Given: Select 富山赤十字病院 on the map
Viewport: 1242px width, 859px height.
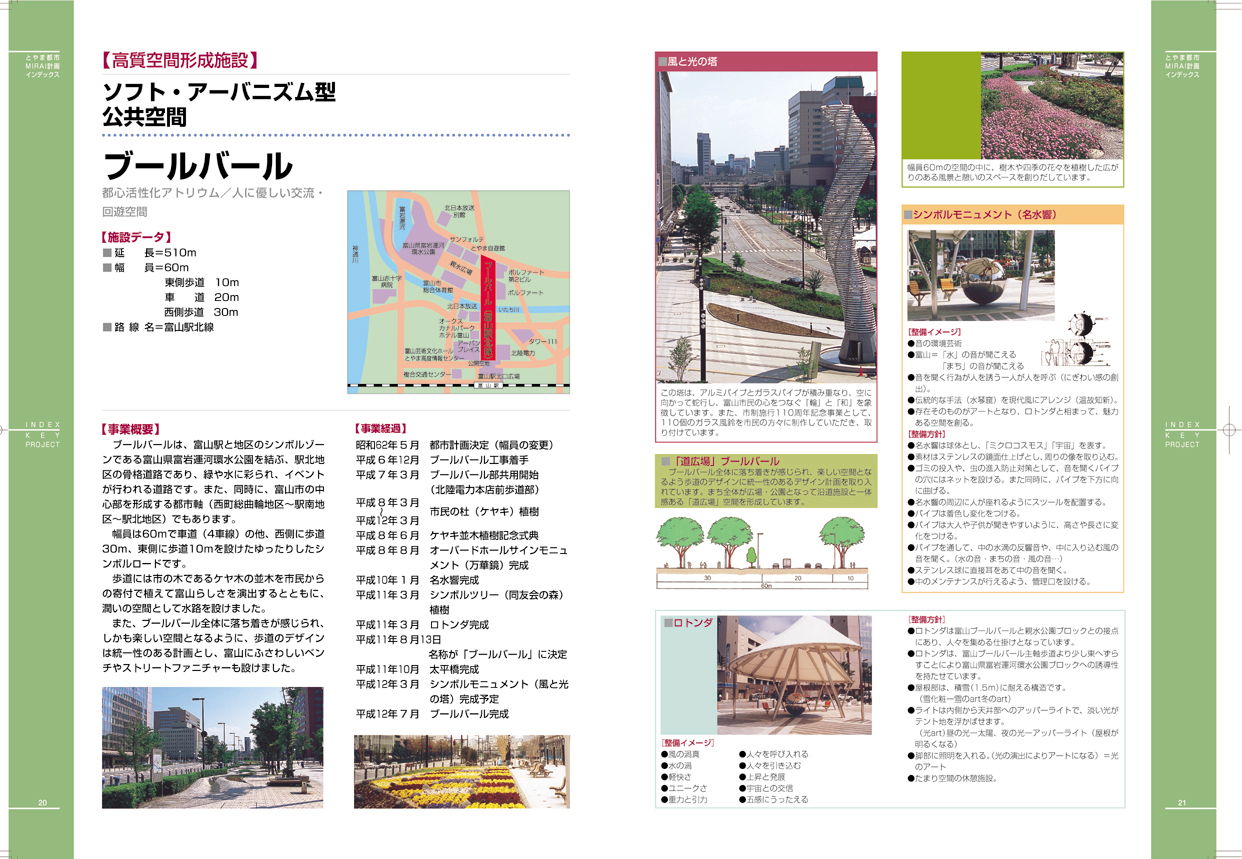Looking at the screenshot, I should (x=386, y=282).
